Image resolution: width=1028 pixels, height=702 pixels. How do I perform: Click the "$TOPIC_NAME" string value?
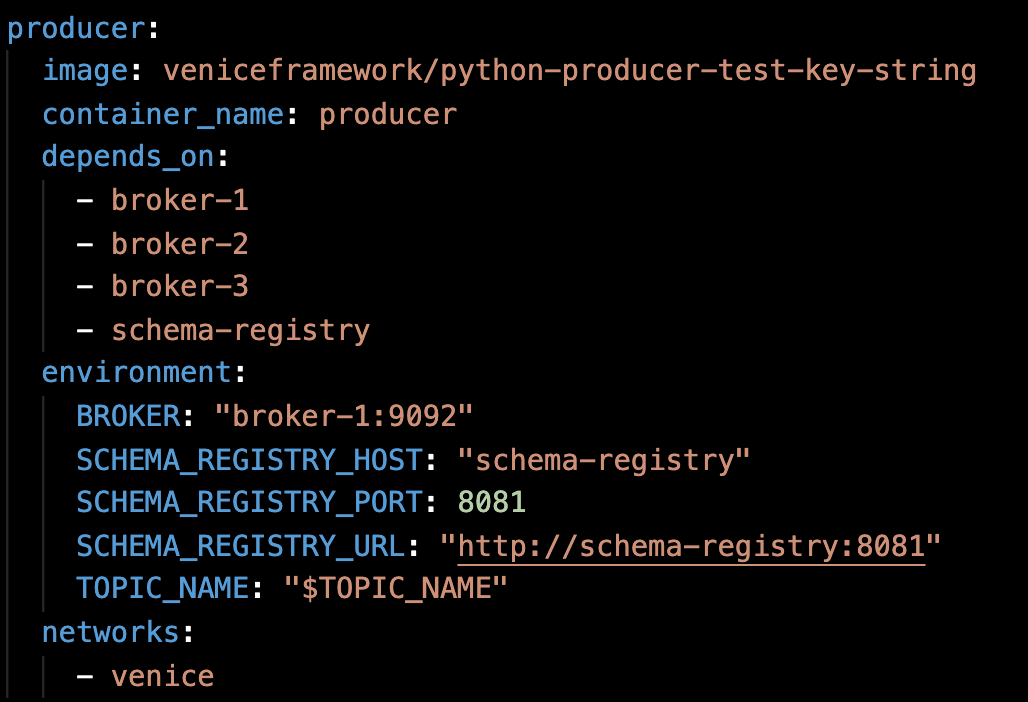click(396, 589)
